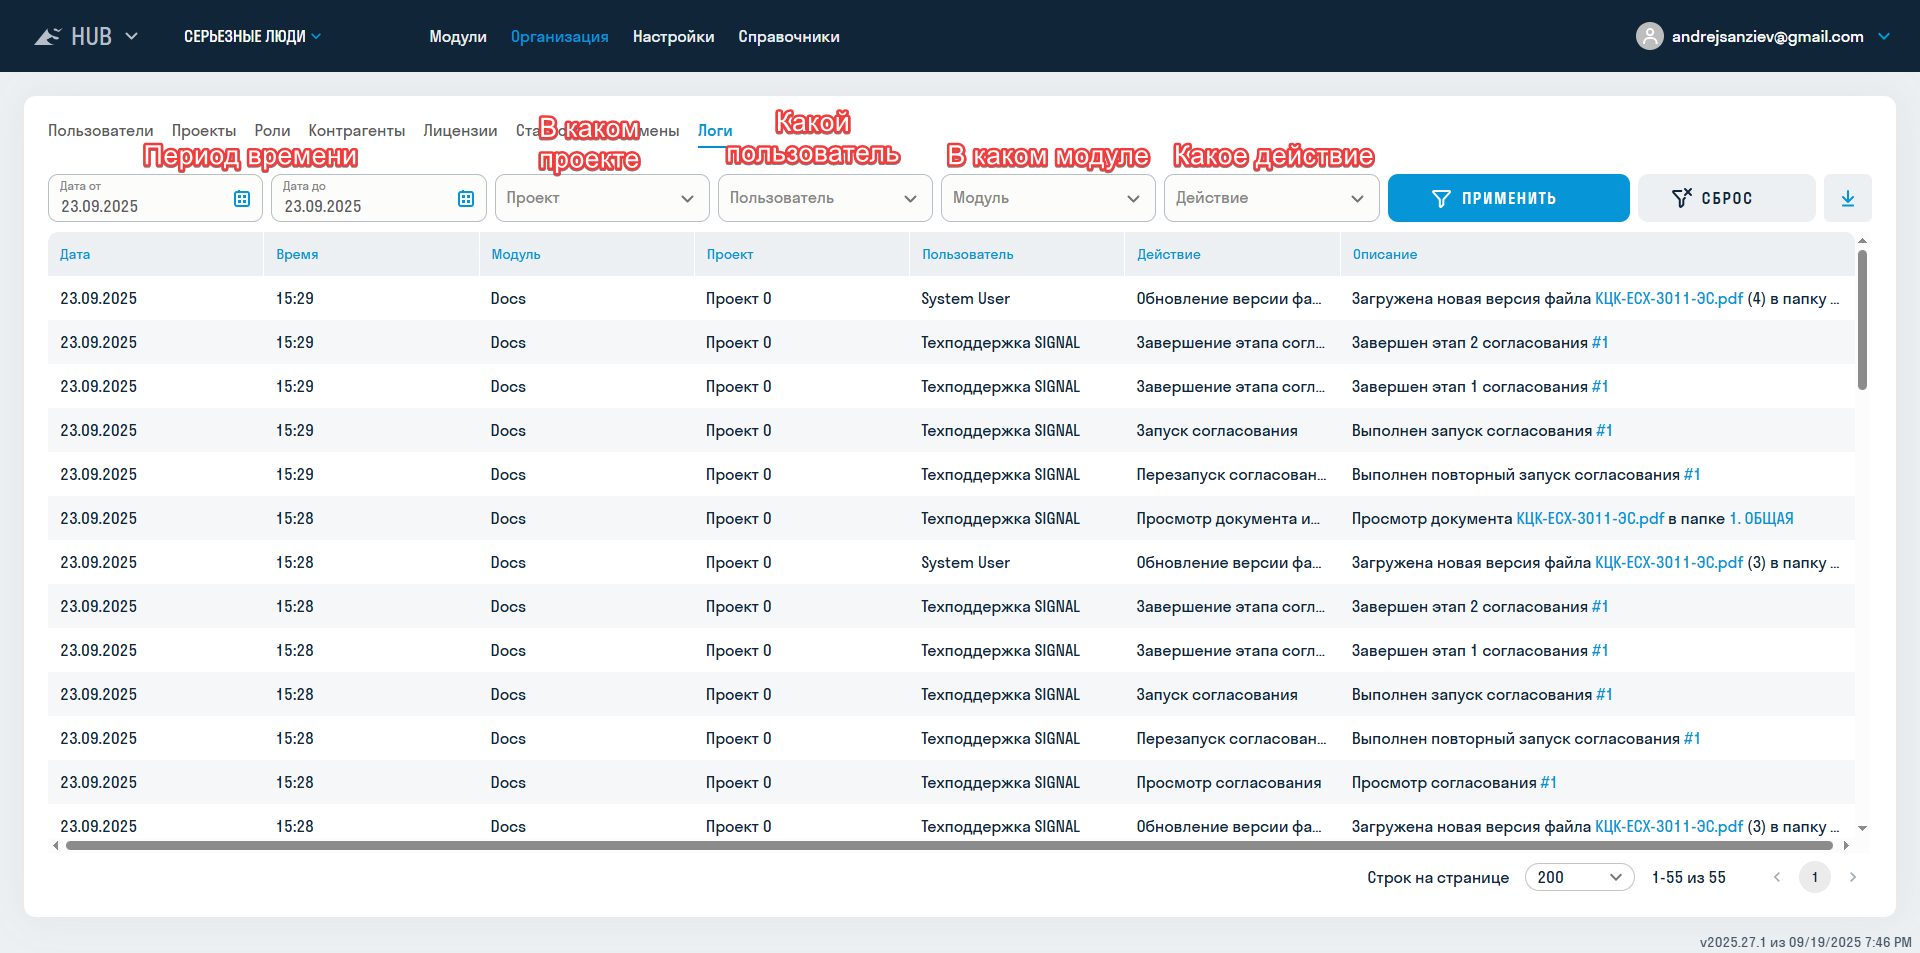Viewport: 1920px width, 953px height.
Task: Expand the Модуль filter dropdown
Action: click(1047, 198)
